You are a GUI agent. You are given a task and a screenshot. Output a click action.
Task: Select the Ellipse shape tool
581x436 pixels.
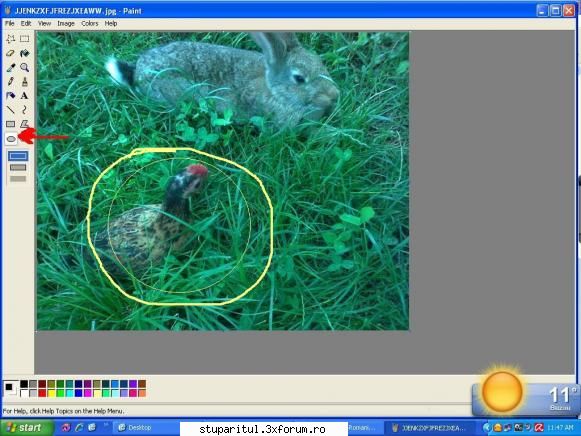click(11, 139)
